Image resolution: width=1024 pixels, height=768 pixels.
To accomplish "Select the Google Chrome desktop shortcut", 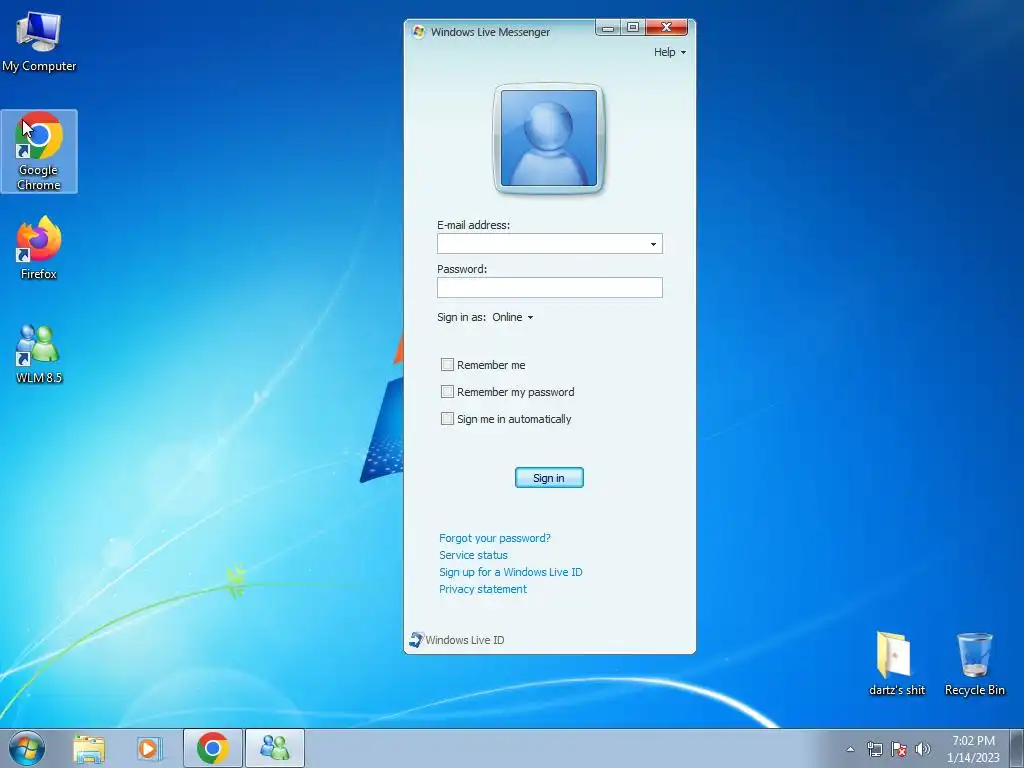I will coord(39,152).
